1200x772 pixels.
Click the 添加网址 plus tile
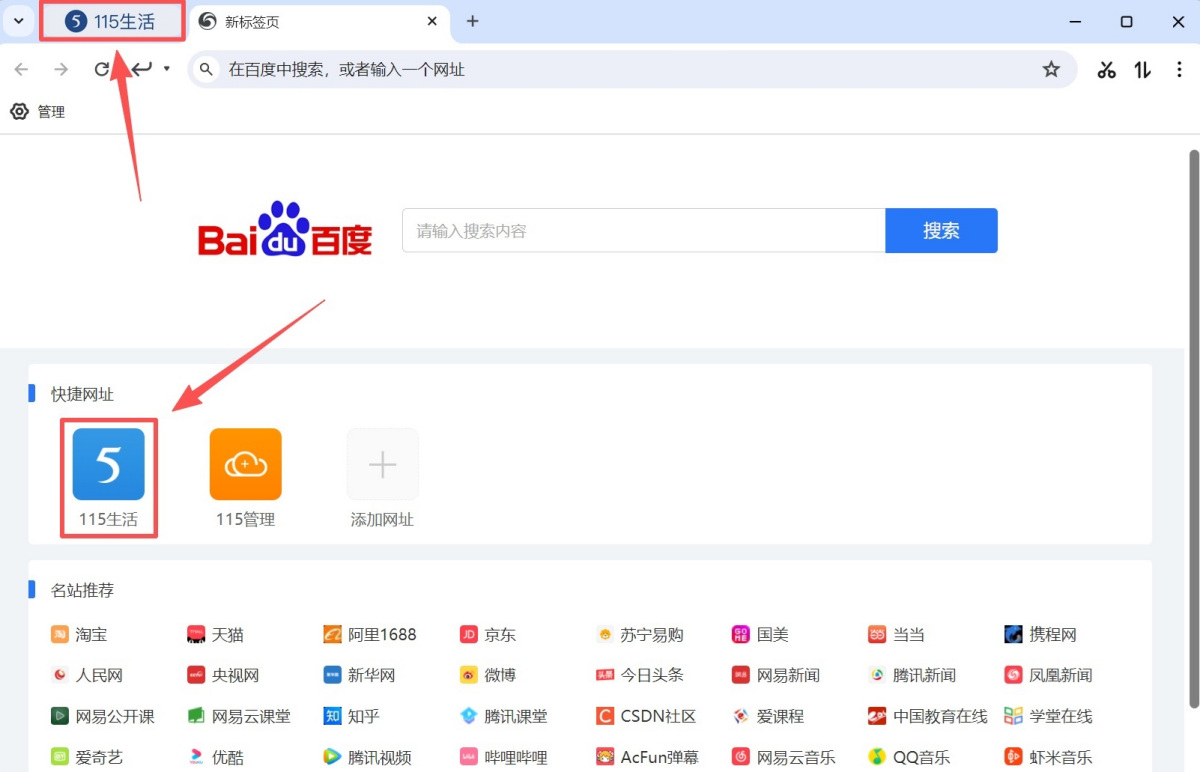coord(382,465)
